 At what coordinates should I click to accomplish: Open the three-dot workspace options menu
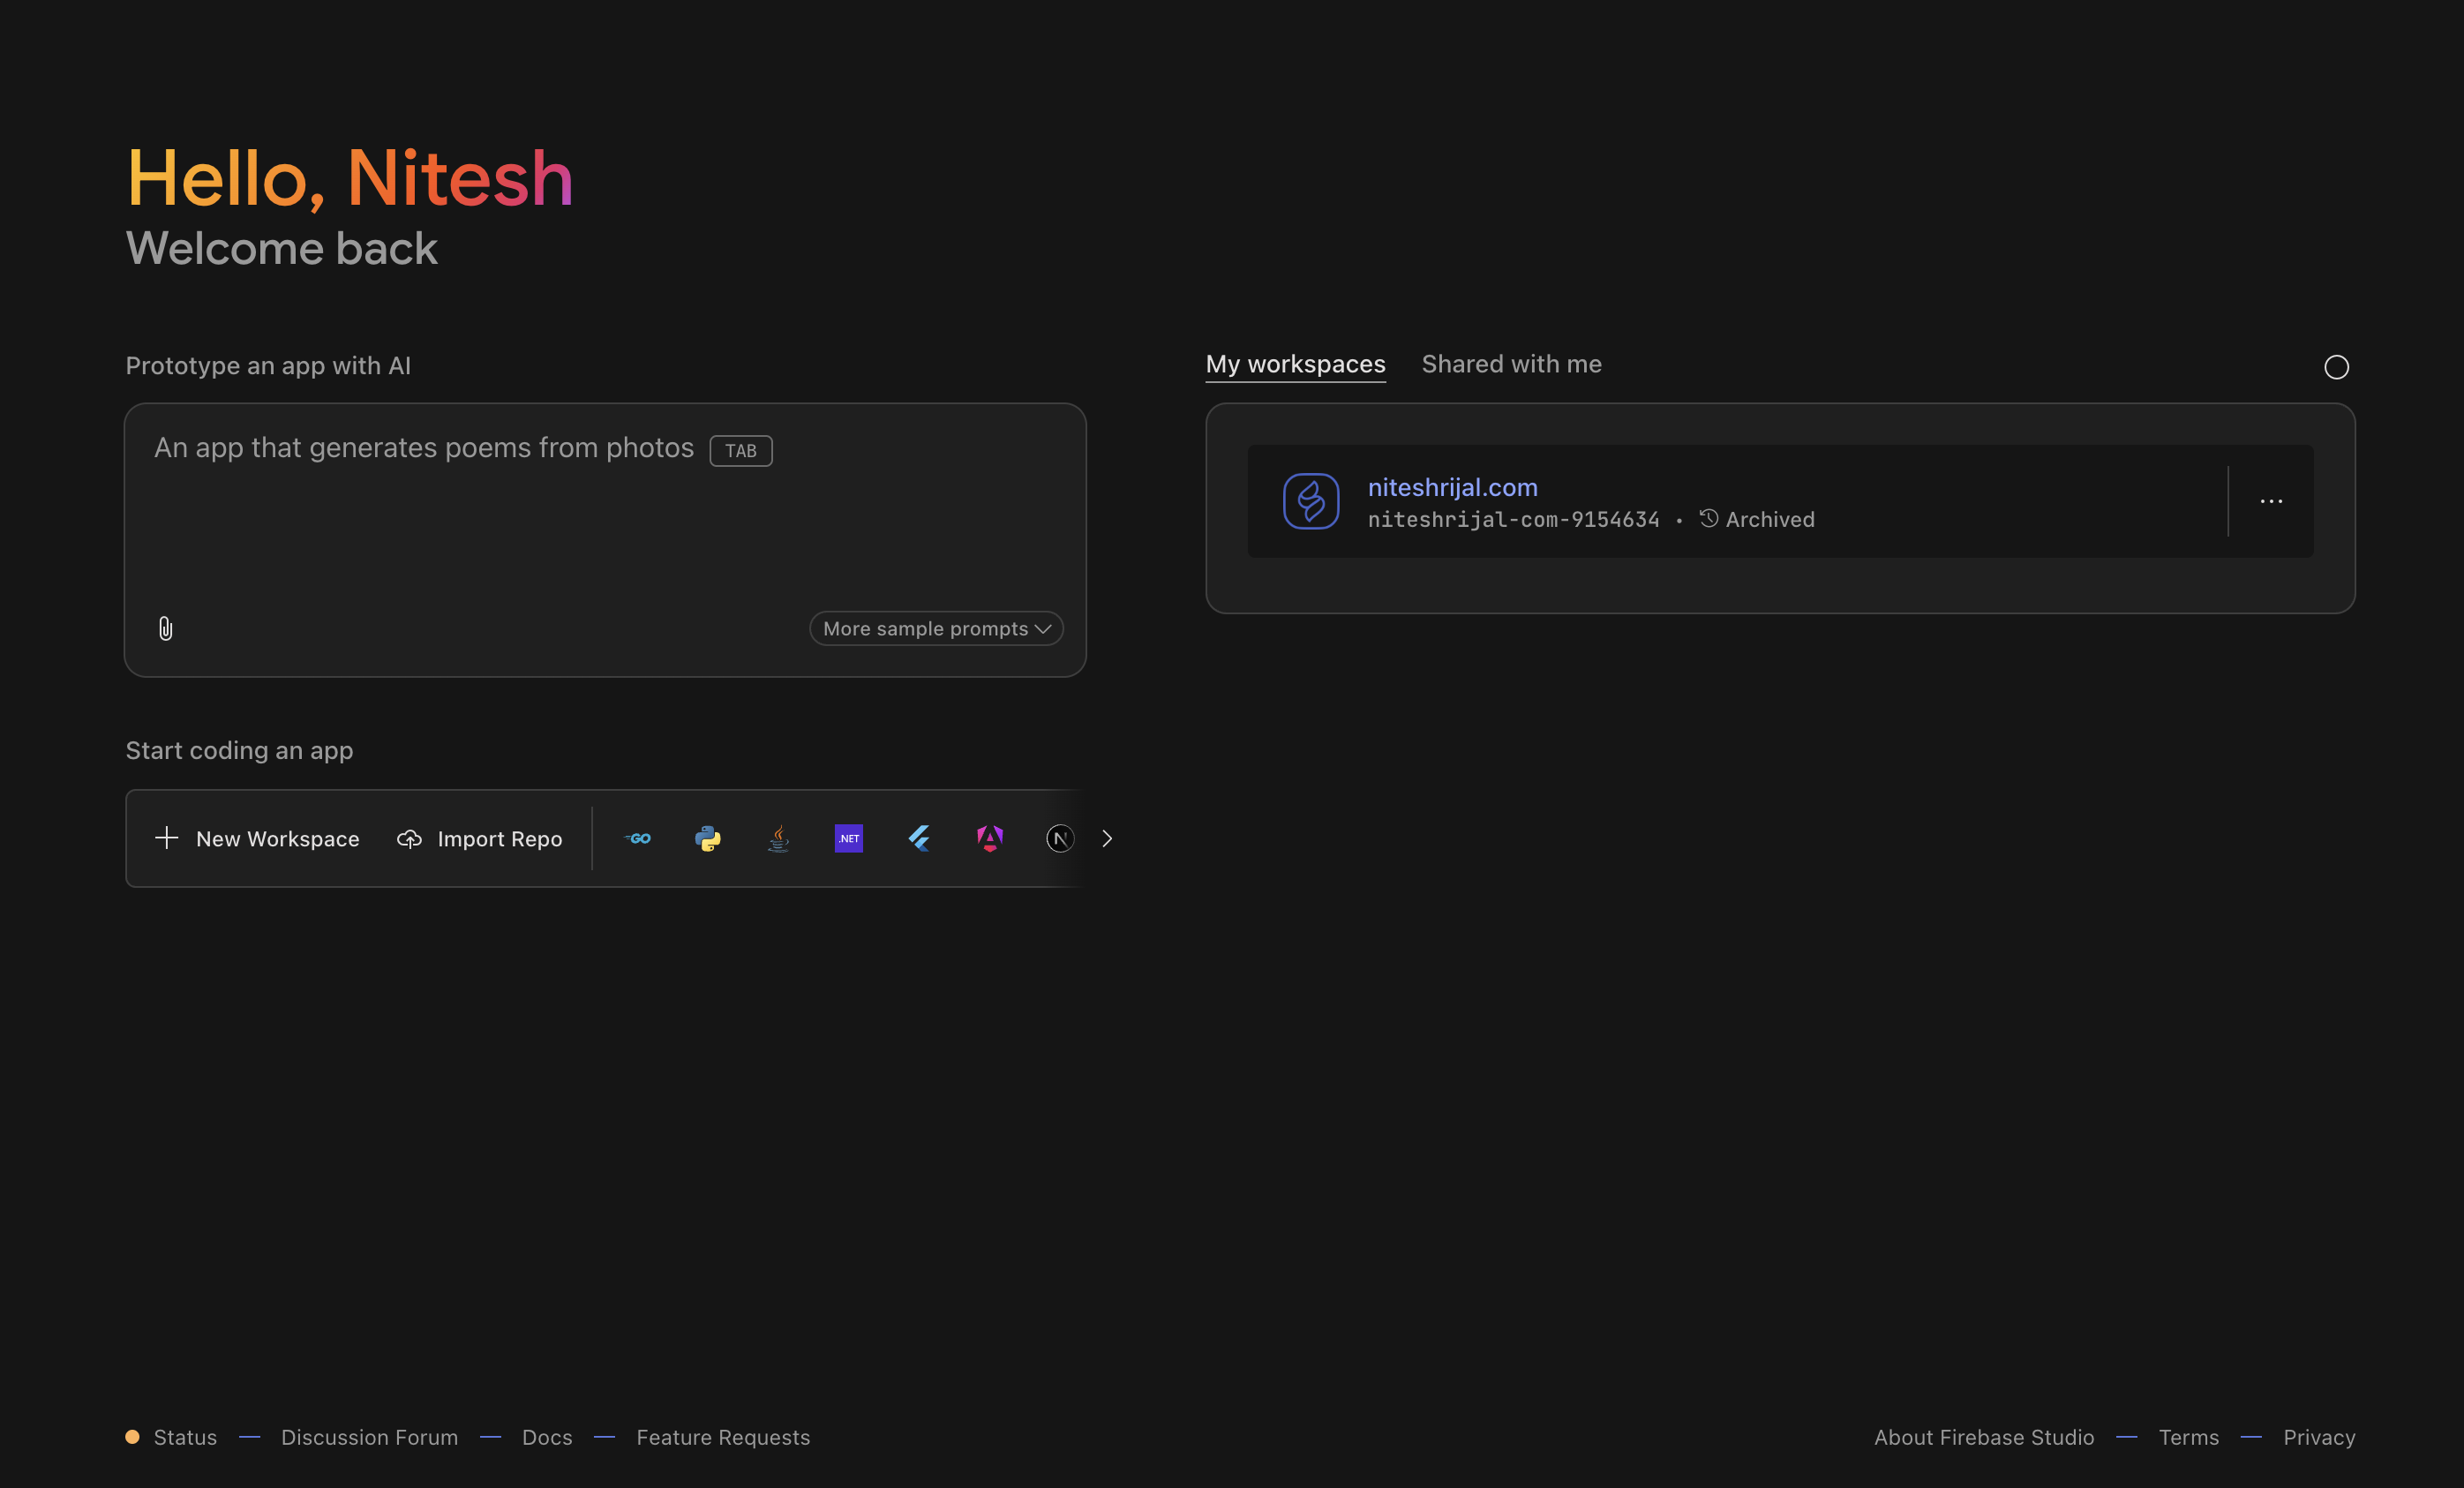(2271, 501)
